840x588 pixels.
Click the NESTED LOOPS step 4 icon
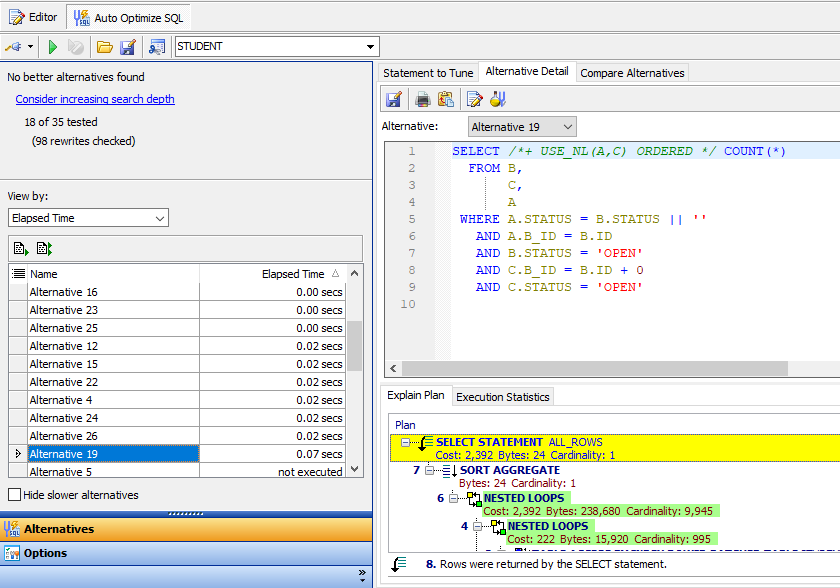point(498,527)
